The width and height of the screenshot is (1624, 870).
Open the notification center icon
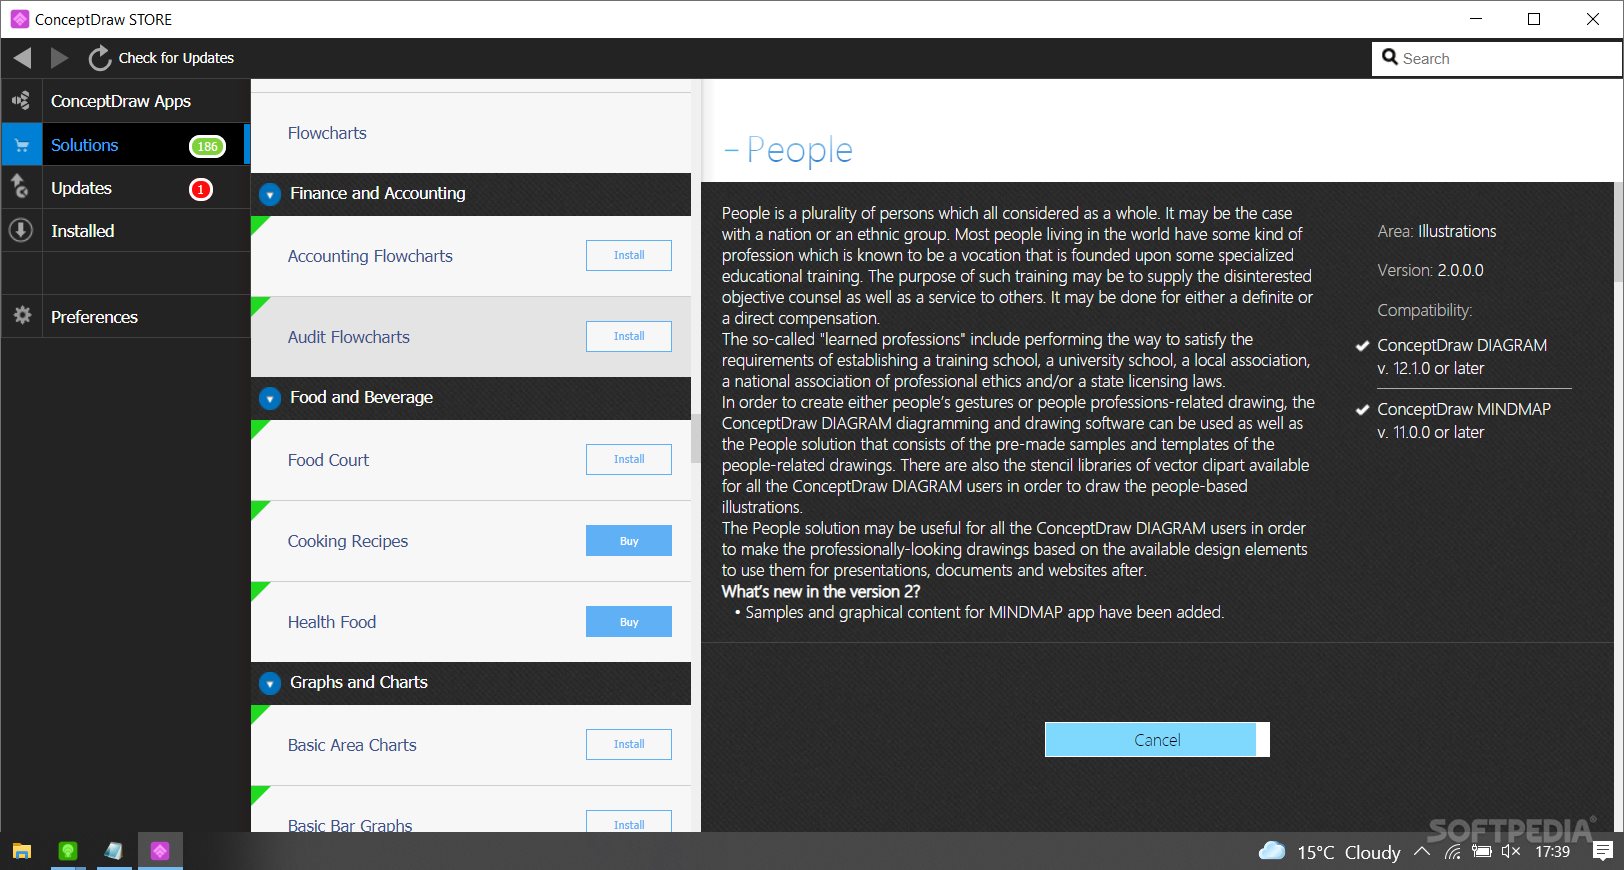tap(1602, 851)
